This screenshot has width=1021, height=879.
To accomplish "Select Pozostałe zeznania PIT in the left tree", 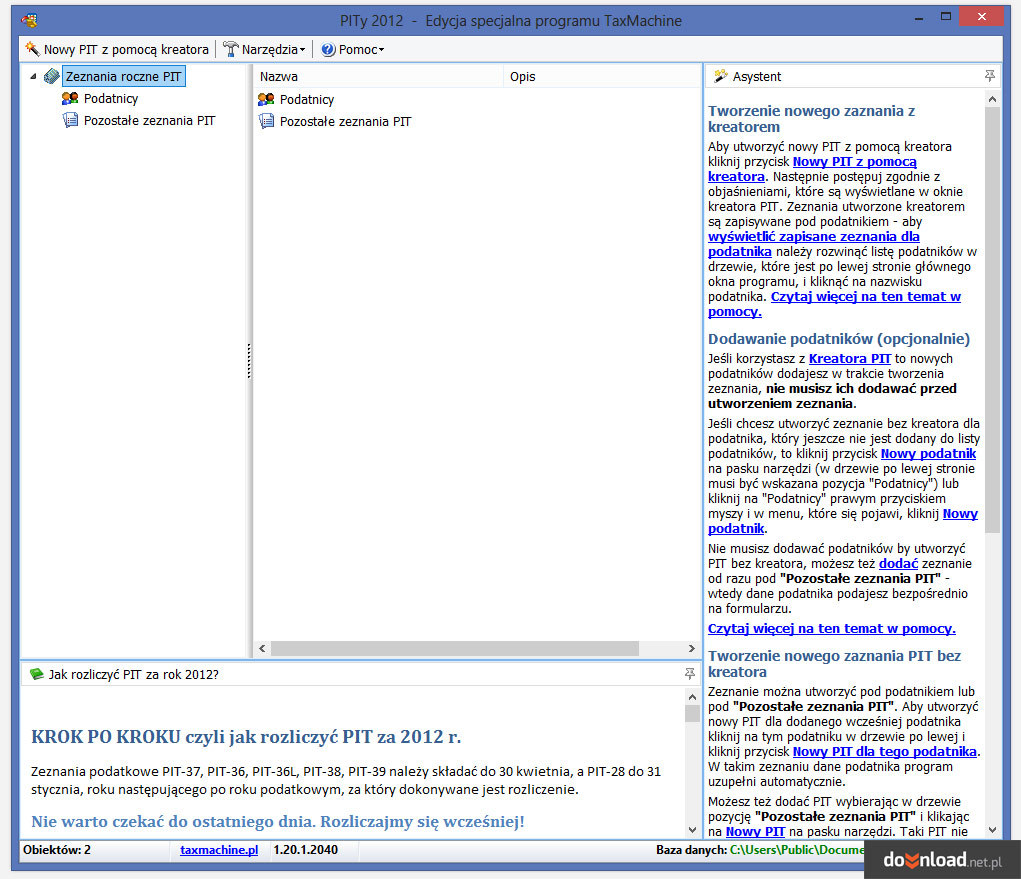I will pos(149,120).
